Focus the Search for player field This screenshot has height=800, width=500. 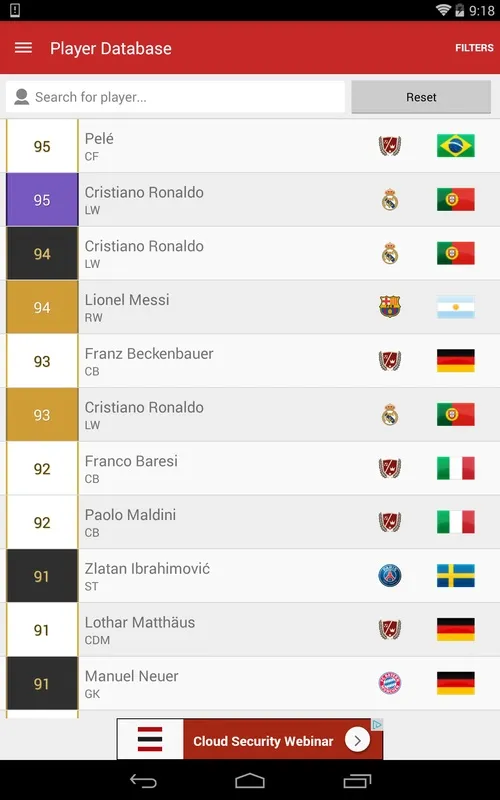[x=176, y=97]
